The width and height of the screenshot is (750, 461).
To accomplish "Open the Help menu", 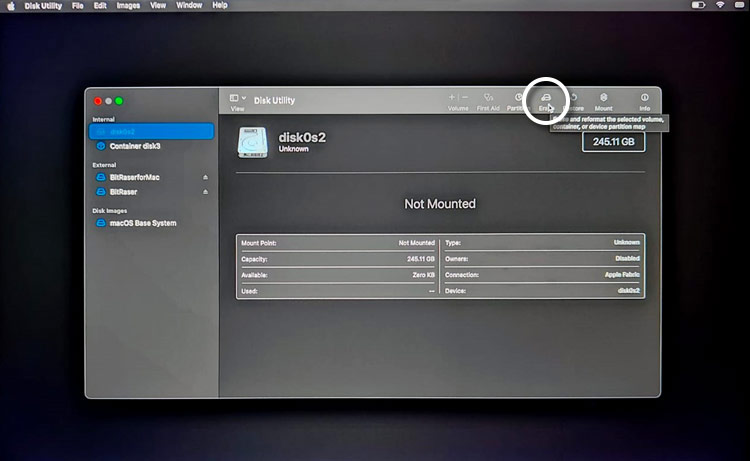I will point(220,6).
